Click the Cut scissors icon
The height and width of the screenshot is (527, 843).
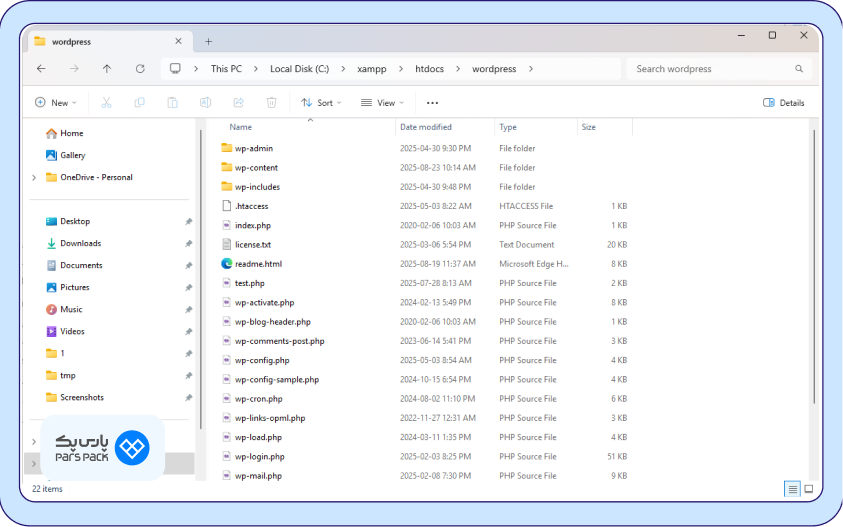click(106, 103)
